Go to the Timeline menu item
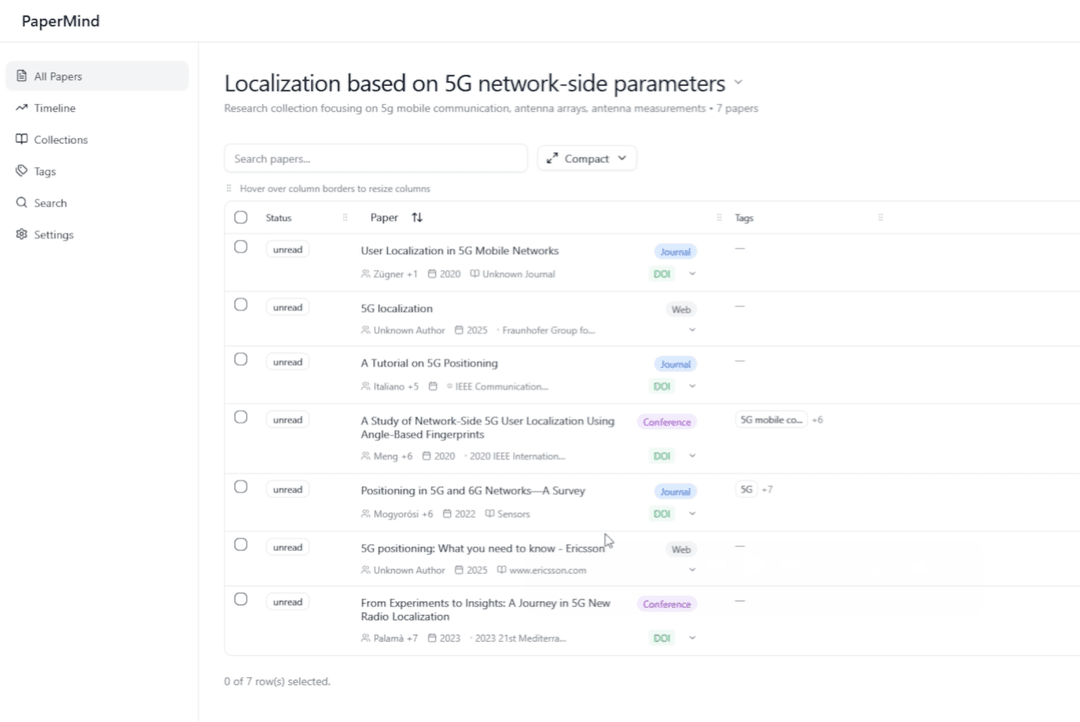Screen dimensions: 1080x722 (x=55, y=108)
